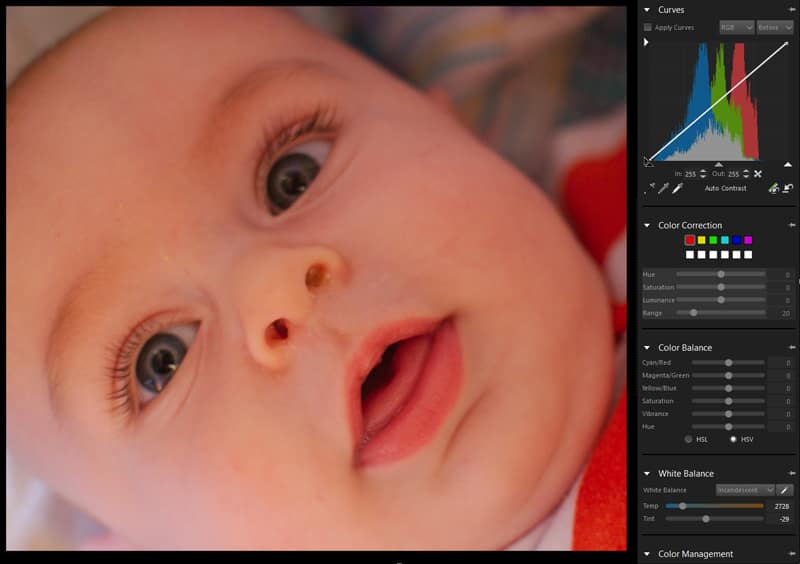
Task: Click the histogram channels icon beside Auto Contrast
Action: click(x=773, y=188)
